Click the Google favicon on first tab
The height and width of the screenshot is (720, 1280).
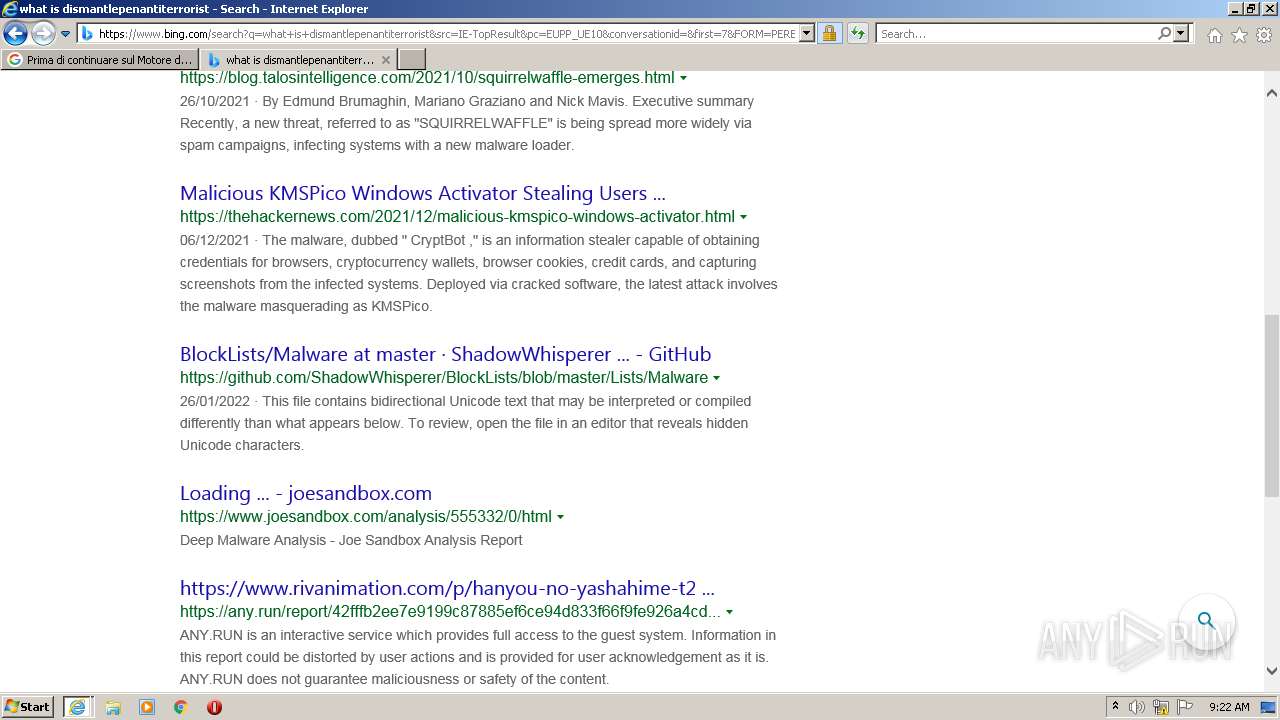[x=14, y=60]
